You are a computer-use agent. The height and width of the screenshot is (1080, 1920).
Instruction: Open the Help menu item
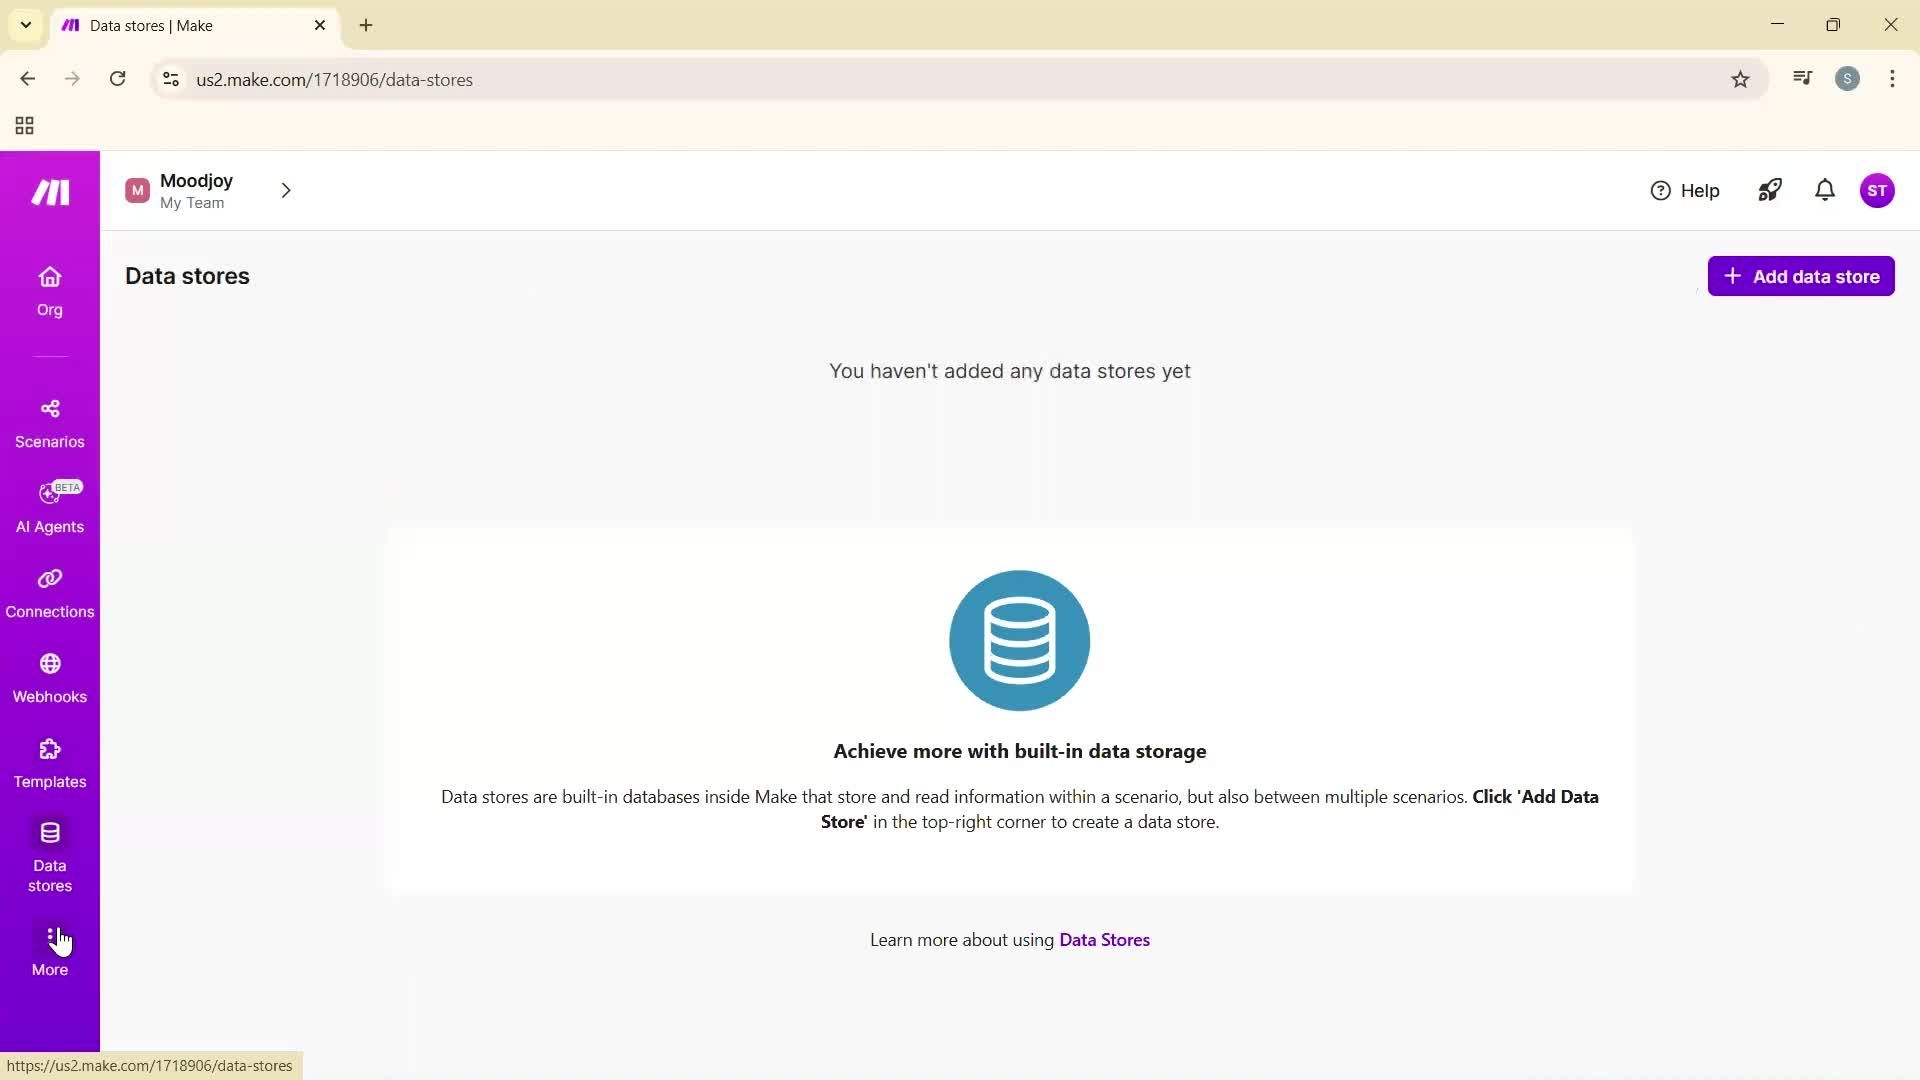pos(1685,190)
